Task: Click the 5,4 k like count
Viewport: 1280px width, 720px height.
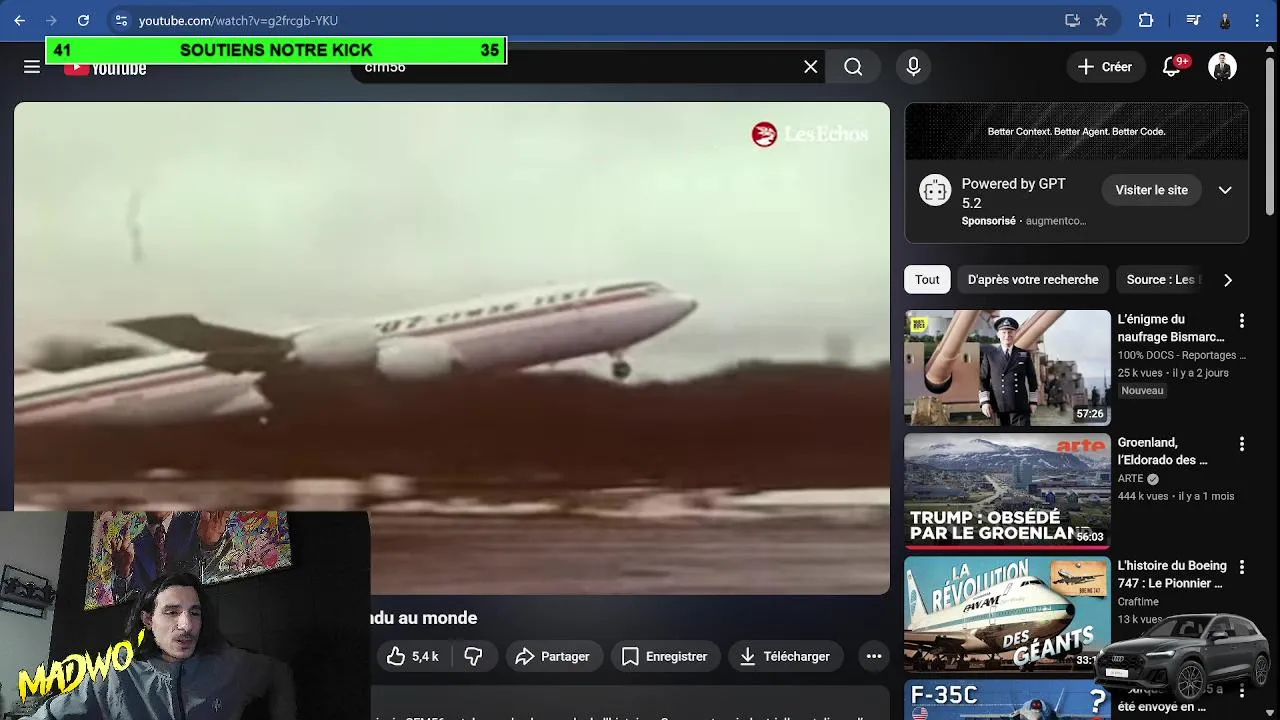Action: click(425, 656)
